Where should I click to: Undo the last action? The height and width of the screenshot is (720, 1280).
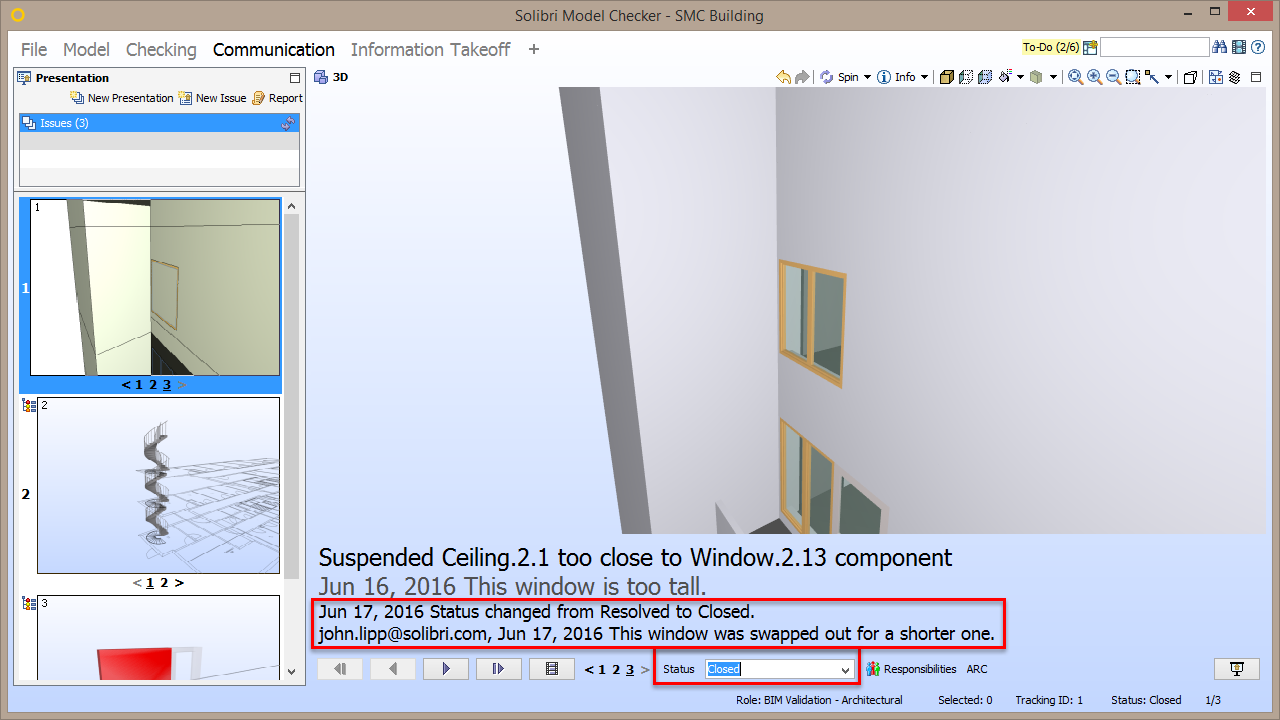click(783, 77)
